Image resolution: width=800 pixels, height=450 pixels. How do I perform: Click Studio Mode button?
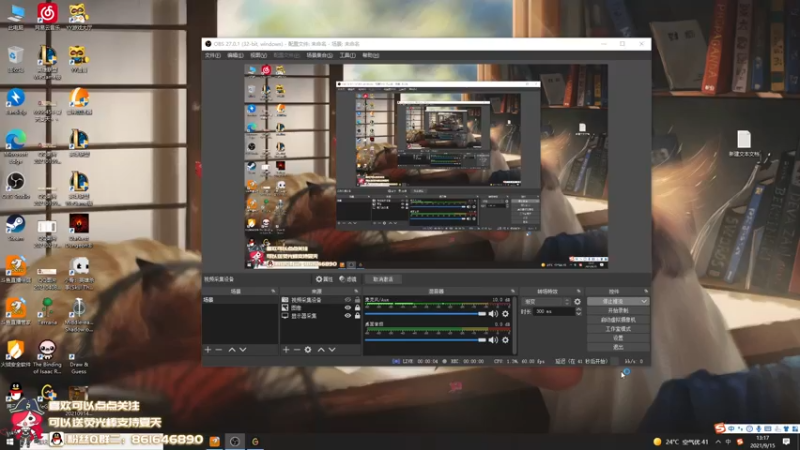(618, 329)
